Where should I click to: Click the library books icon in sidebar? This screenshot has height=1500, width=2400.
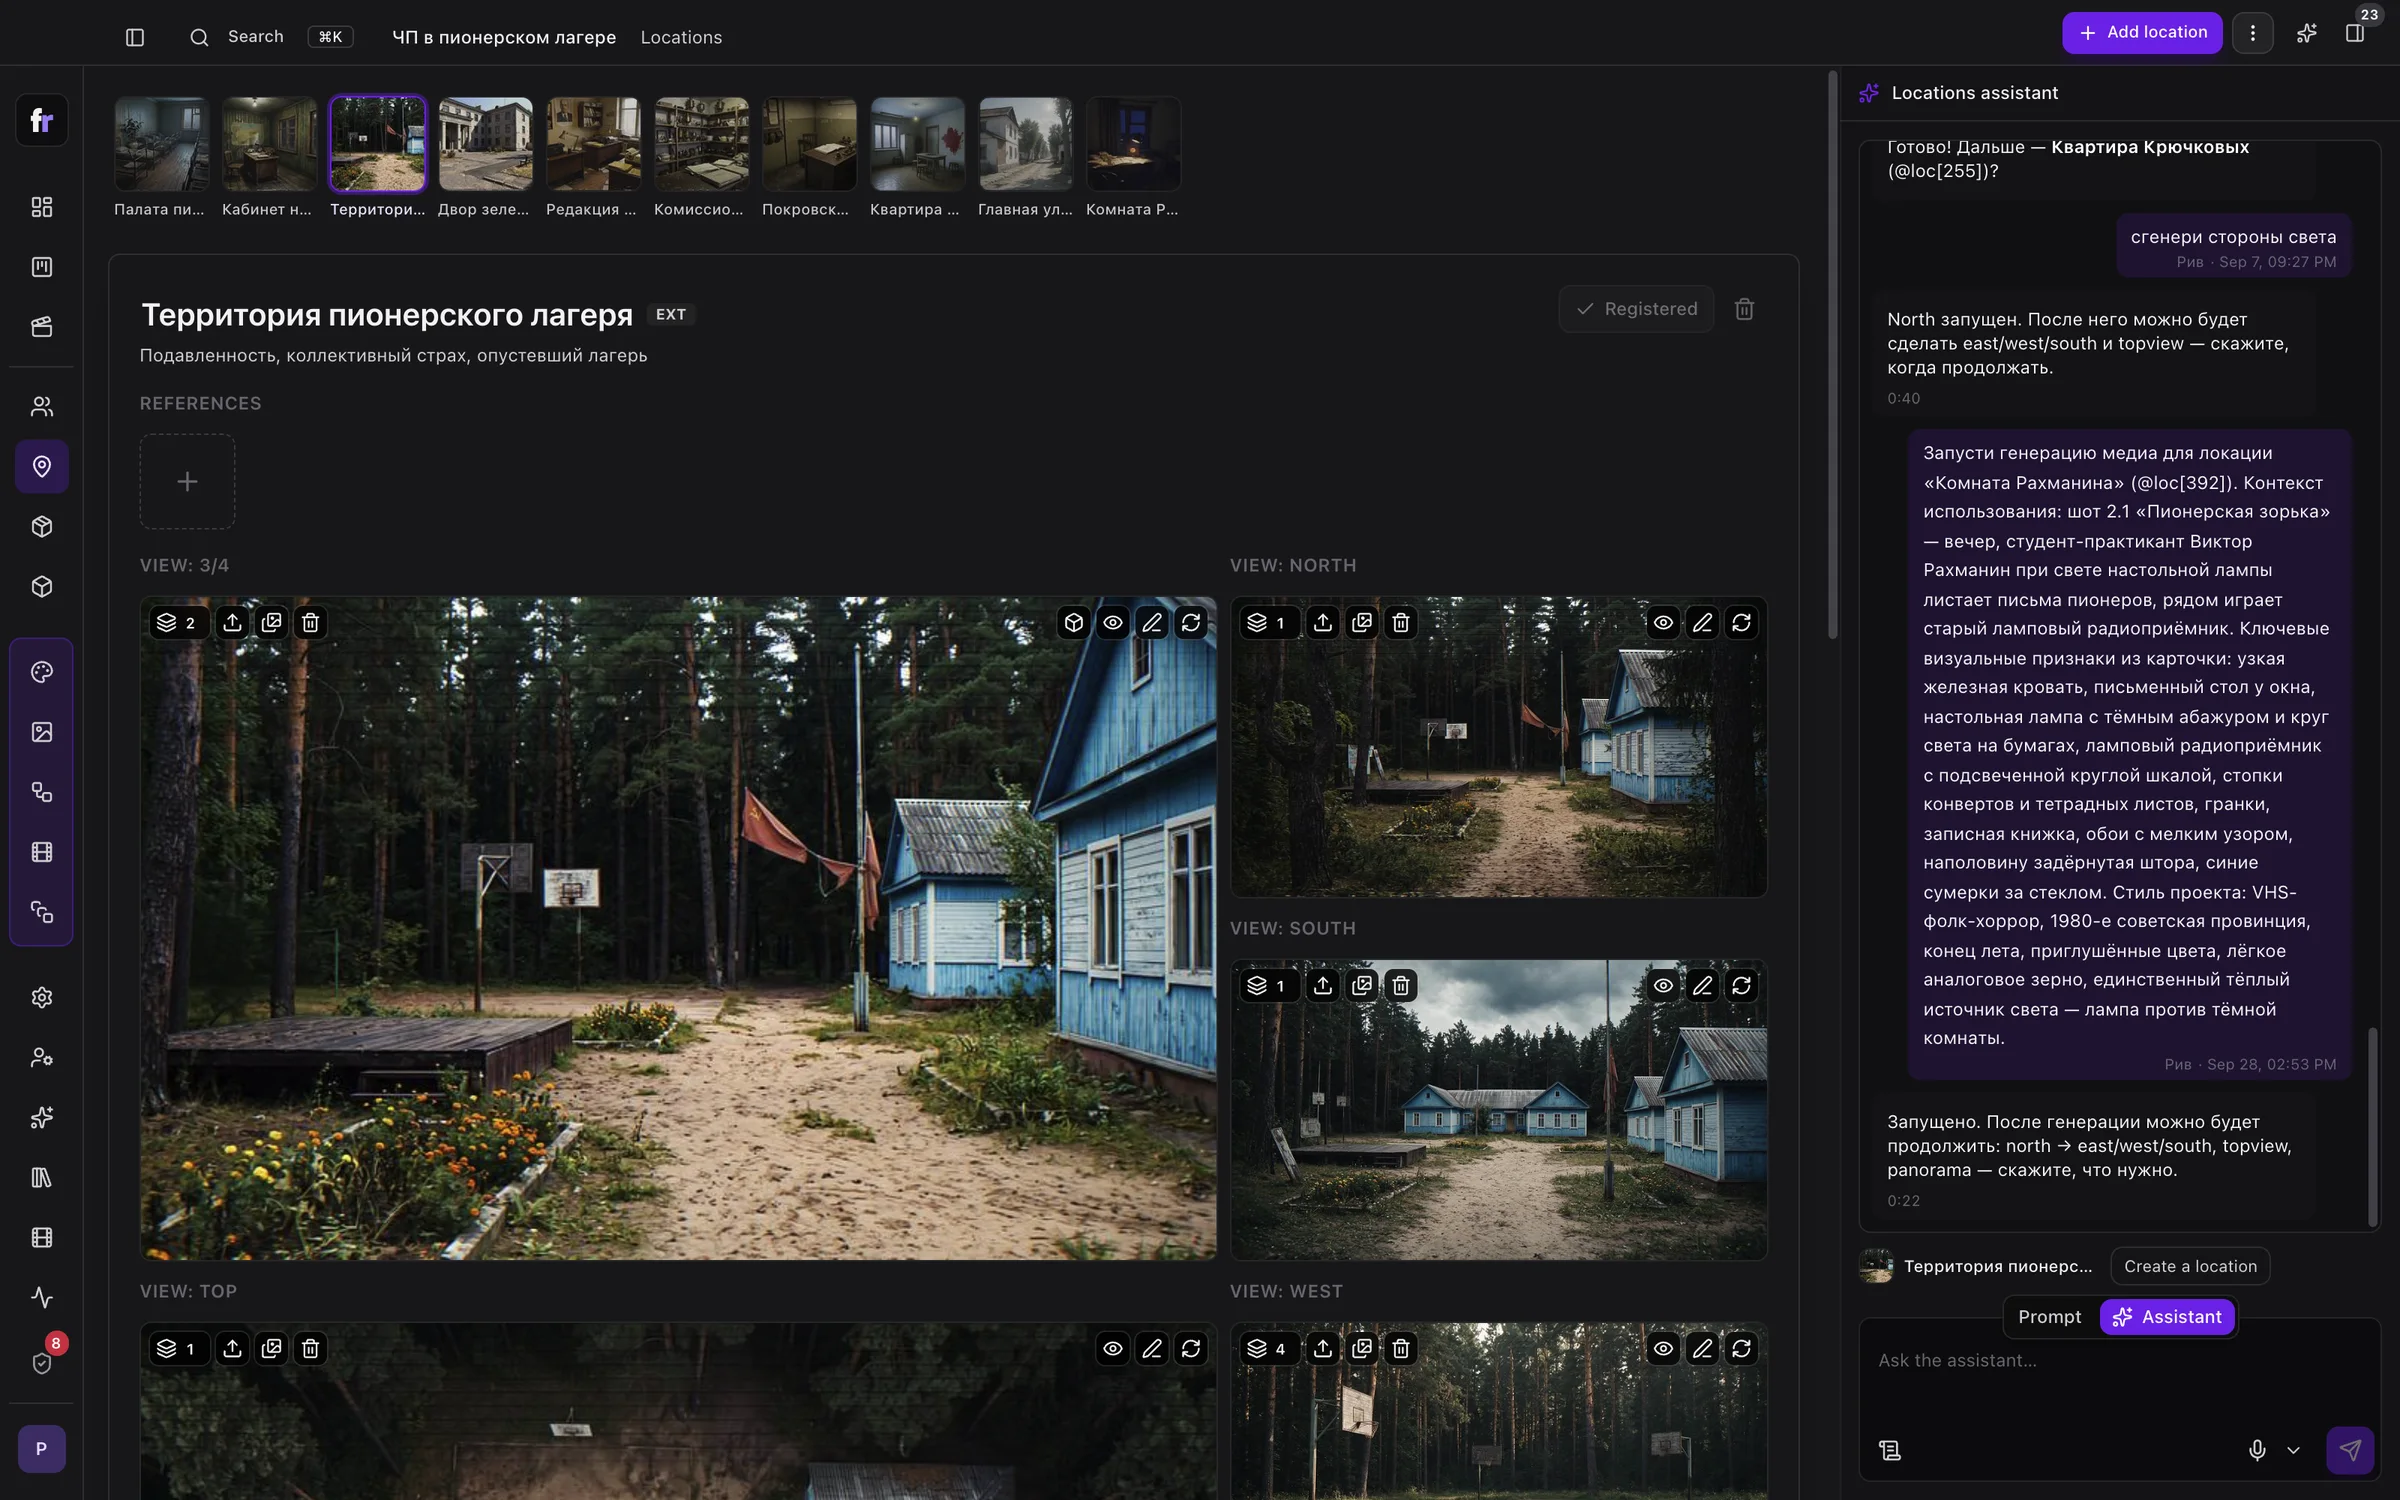(x=42, y=1177)
